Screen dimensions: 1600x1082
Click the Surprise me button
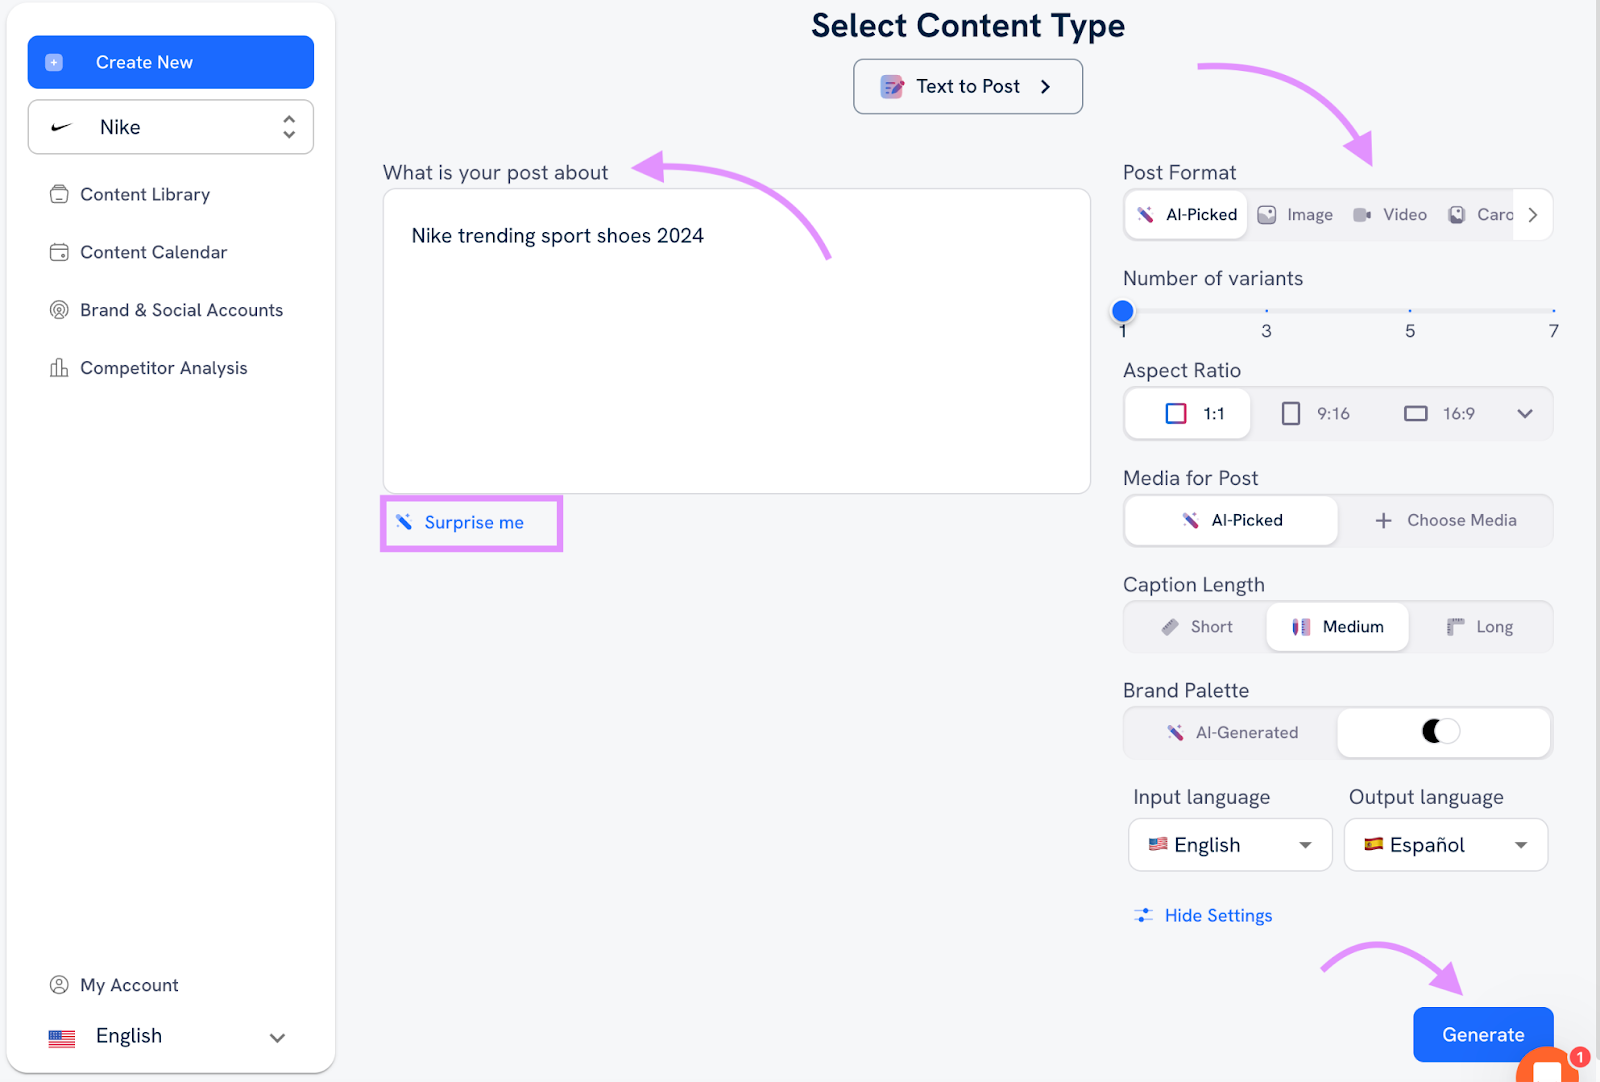(472, 523)
